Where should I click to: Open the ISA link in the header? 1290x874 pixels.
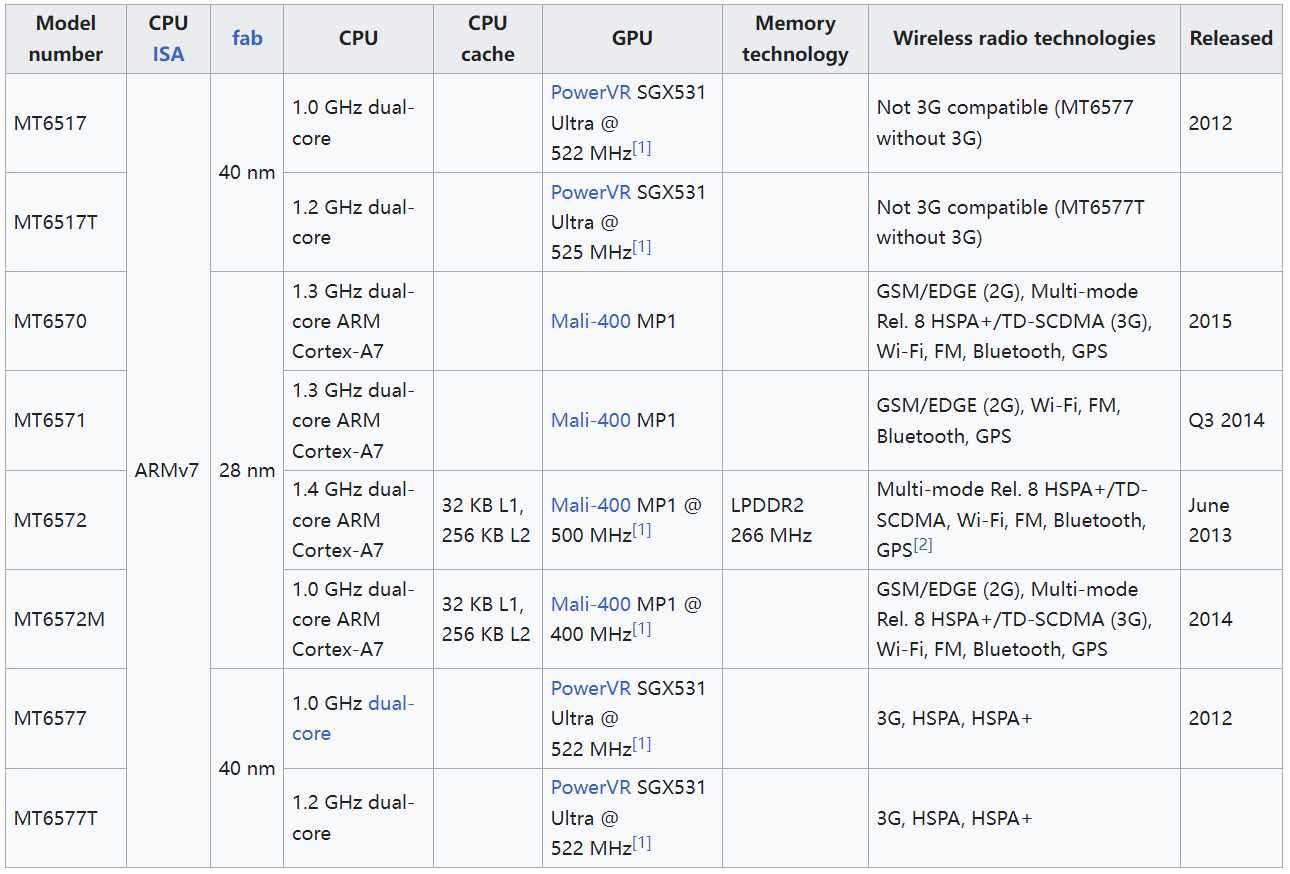coord(168,54)
